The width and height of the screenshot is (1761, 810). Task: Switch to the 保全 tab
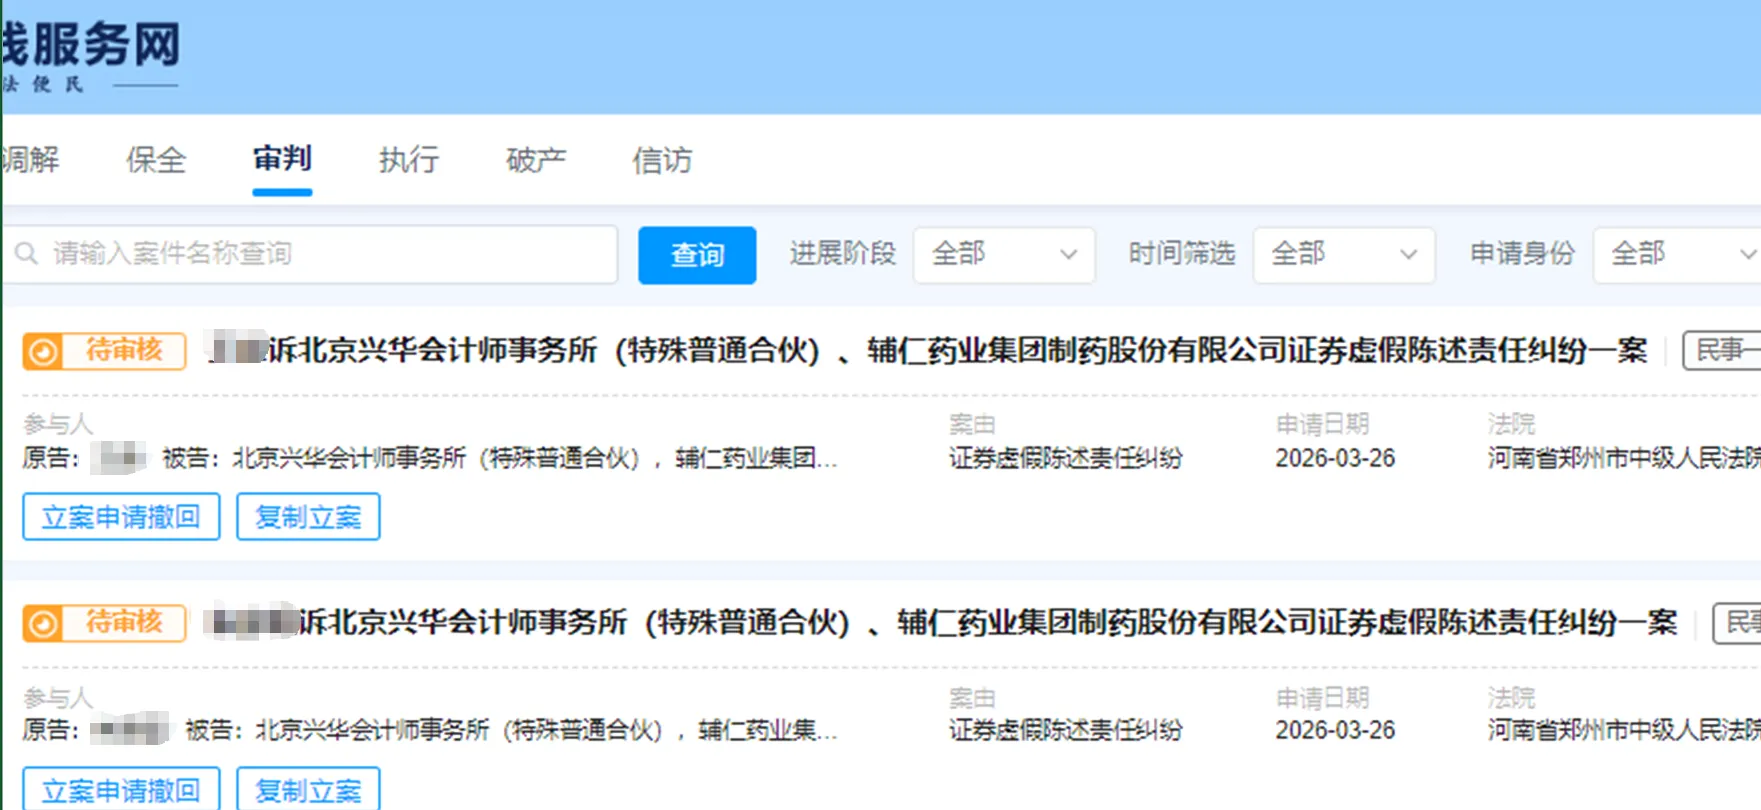(156, 160)
